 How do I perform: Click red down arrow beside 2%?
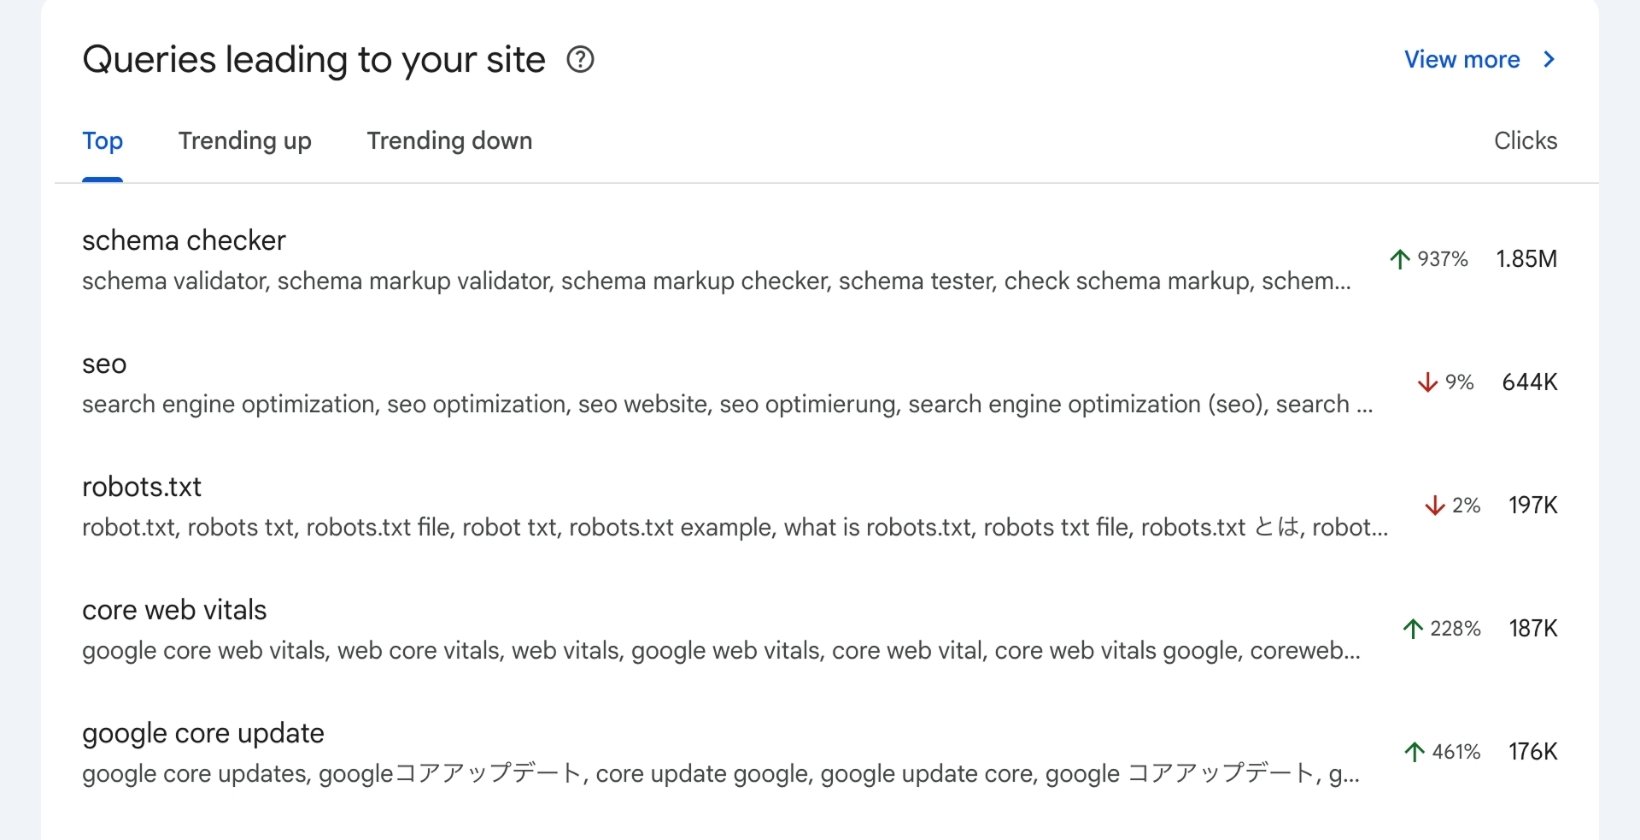click(1435, 505)
